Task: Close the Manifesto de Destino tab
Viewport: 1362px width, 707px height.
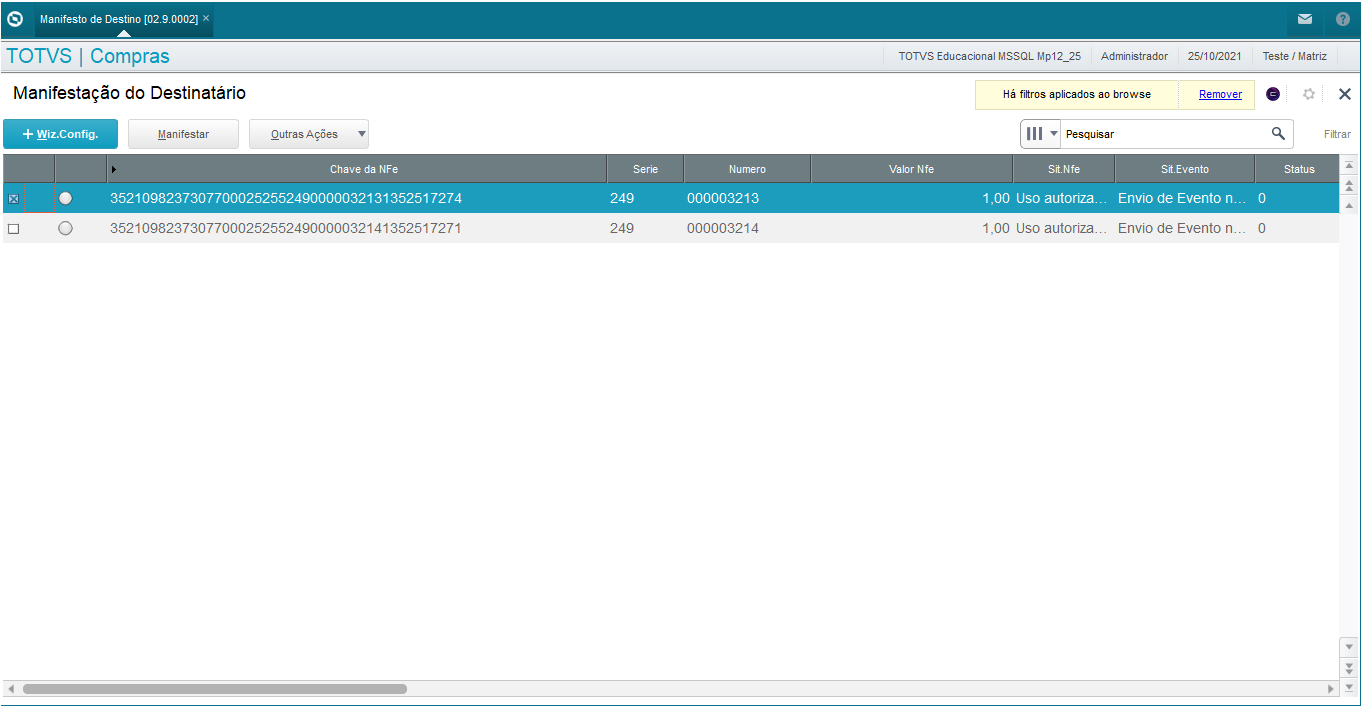Action: click(206, 18)
